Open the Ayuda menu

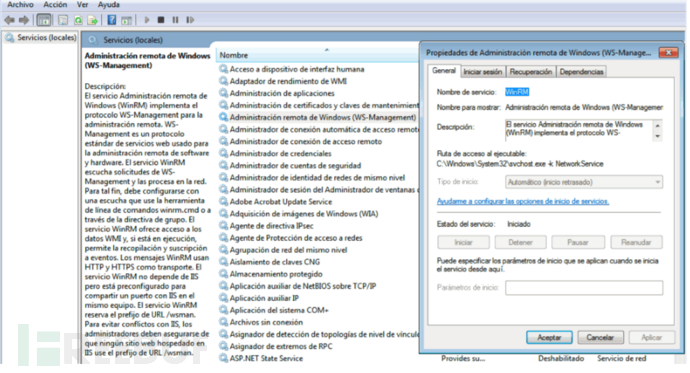[x=108, y=5]
